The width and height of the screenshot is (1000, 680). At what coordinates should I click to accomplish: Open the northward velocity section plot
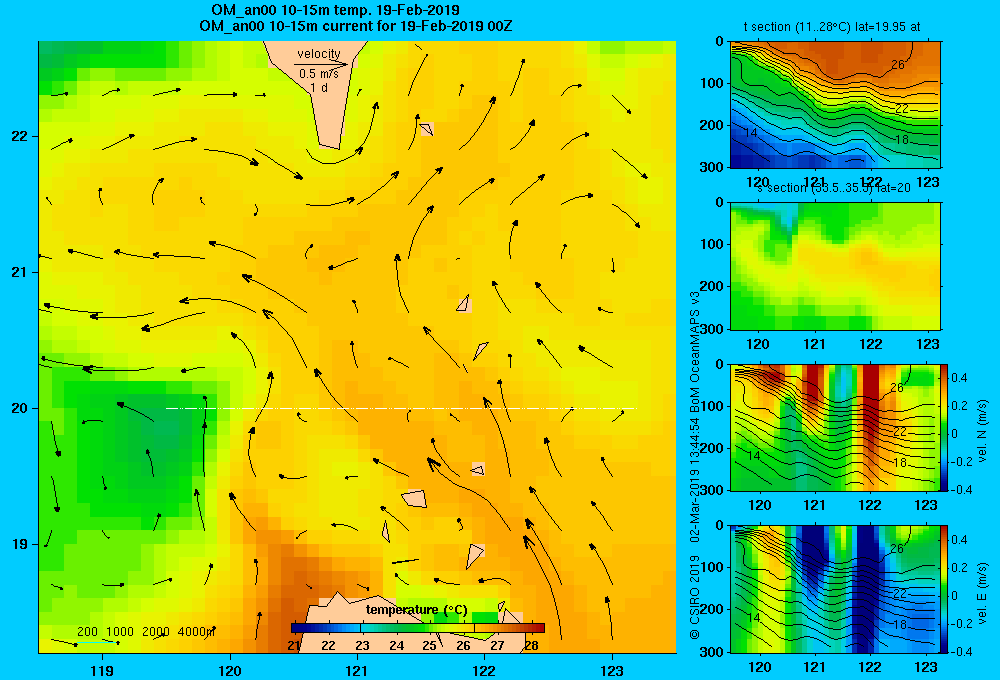tap(835, 427)
